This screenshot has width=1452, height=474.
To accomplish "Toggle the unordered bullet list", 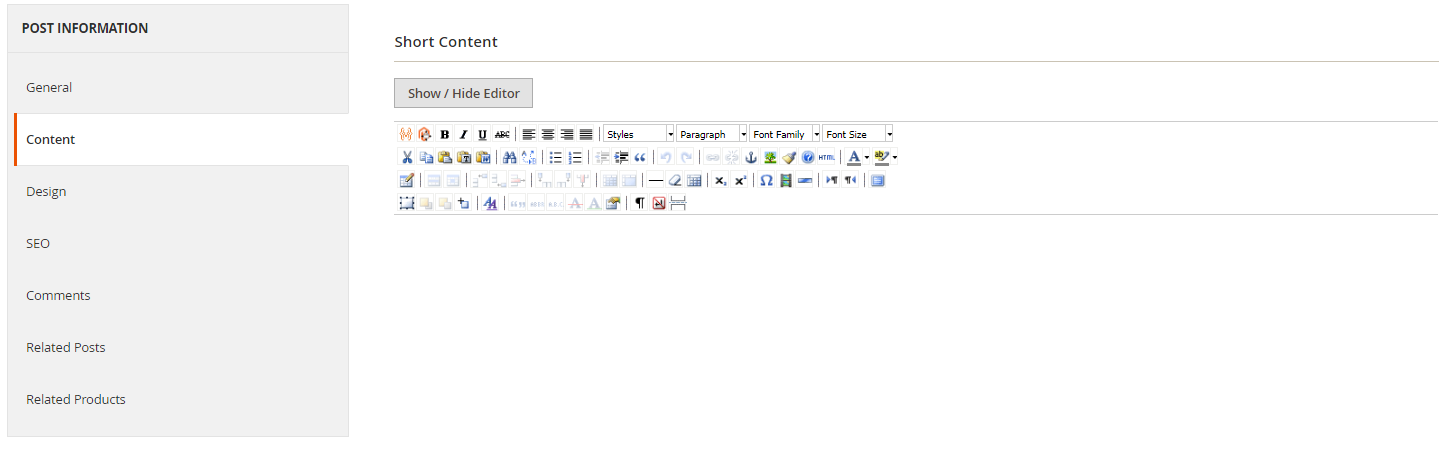I will 556,157.
